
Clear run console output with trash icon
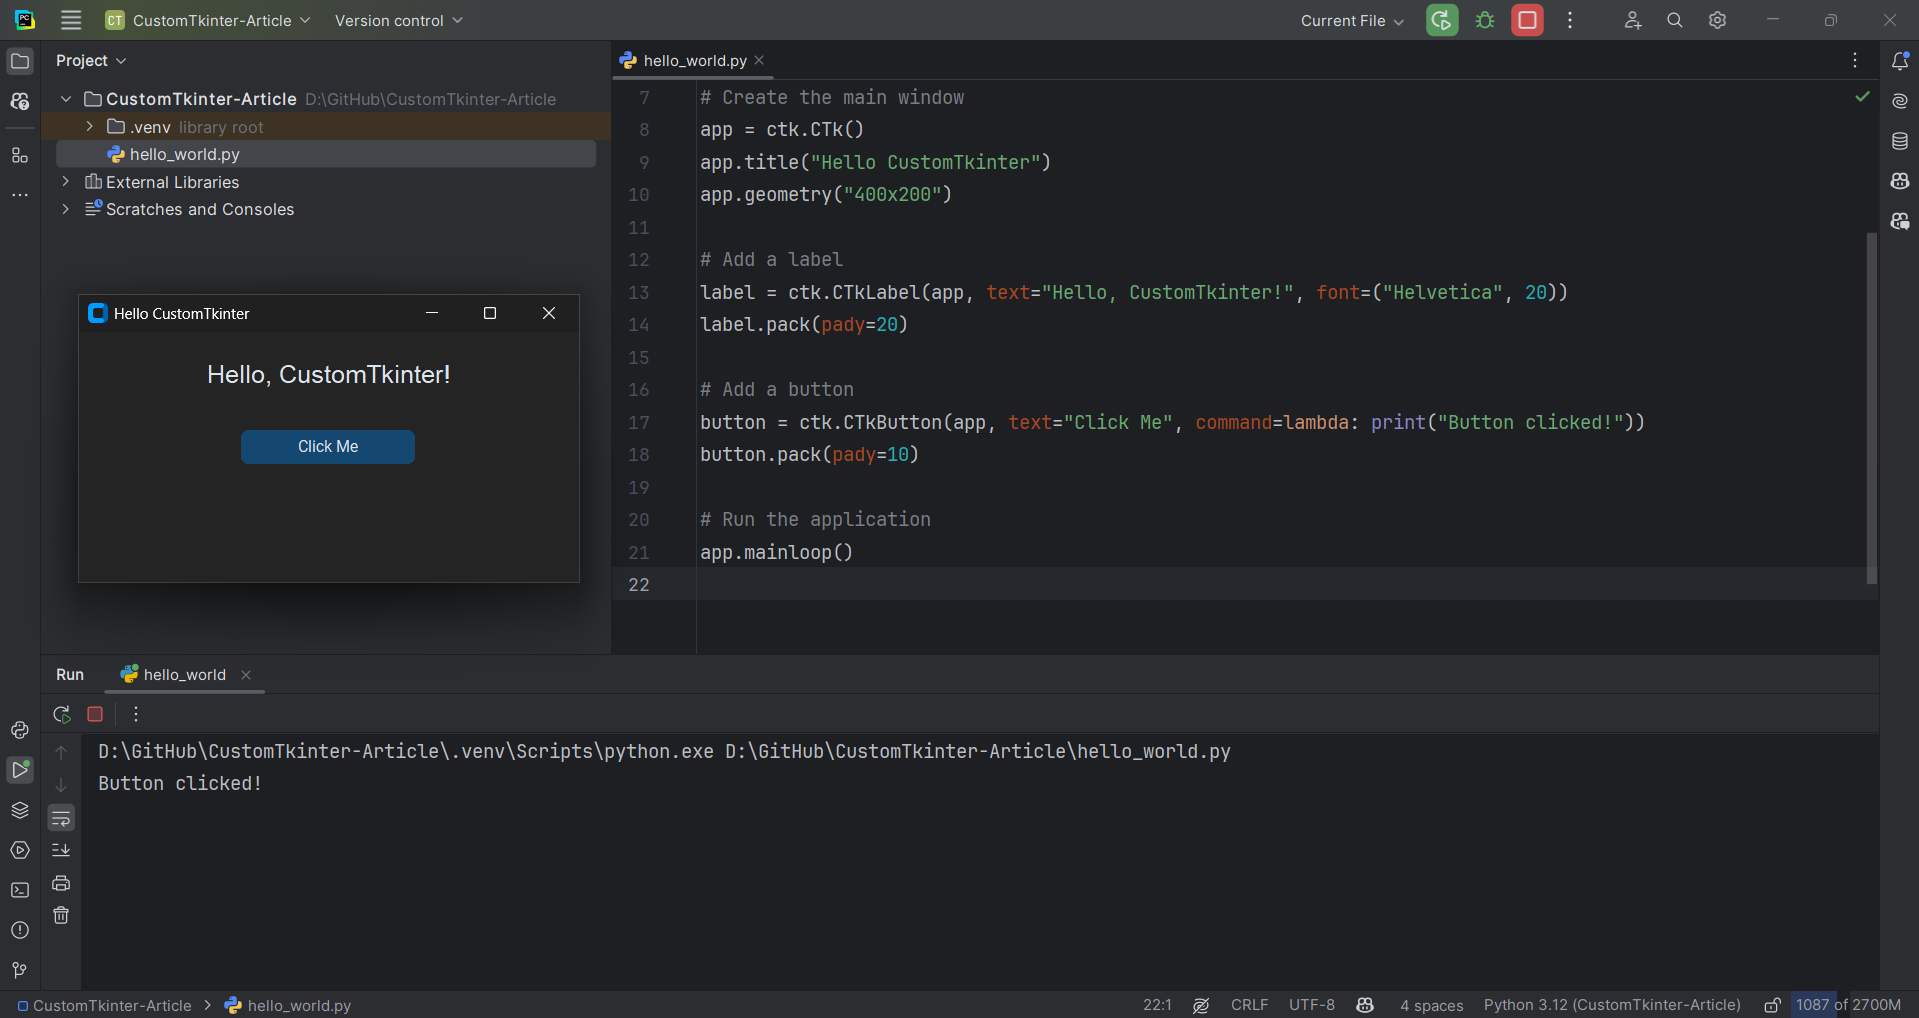61,916
